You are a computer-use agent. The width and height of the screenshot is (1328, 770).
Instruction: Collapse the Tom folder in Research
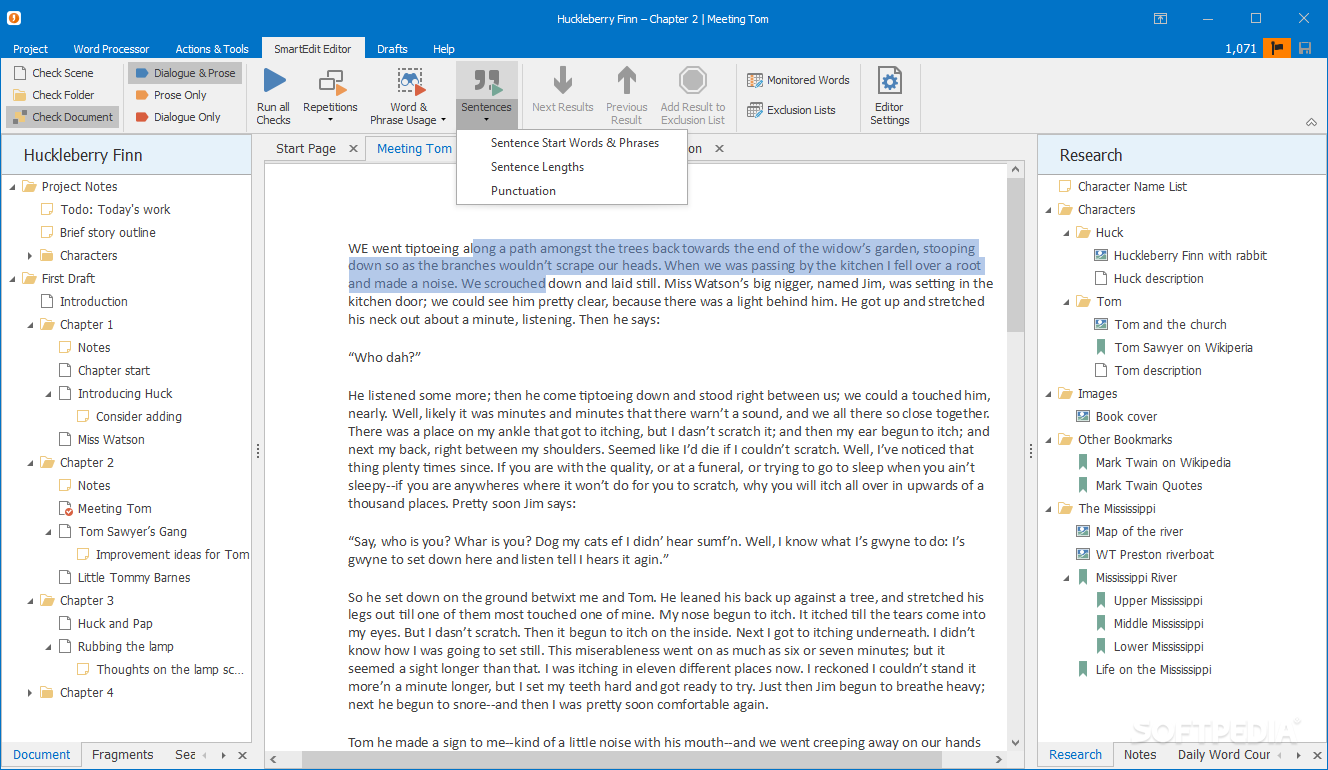point(1066,302)
